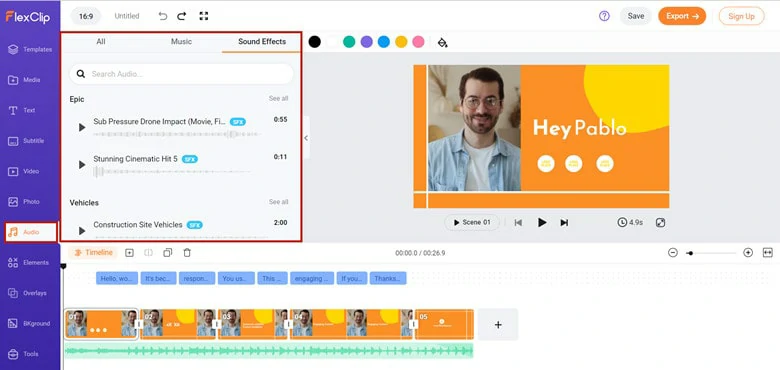Switch to the All audio tab
780x370 pixels.
click(x=101, y=42)
